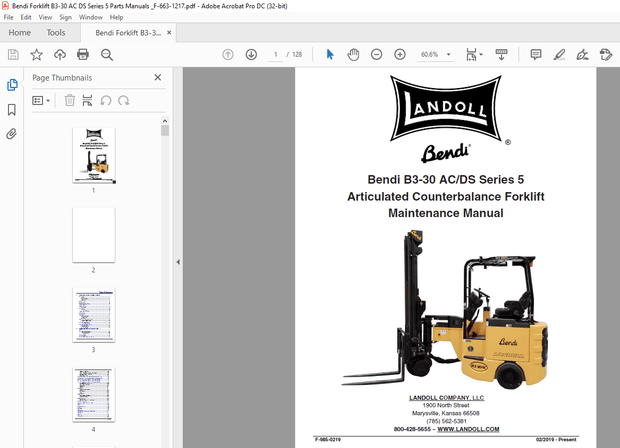Screen dimensions: 620x448
Task: Select blank page 2 thumbnail
Action: tap(94, 235)
